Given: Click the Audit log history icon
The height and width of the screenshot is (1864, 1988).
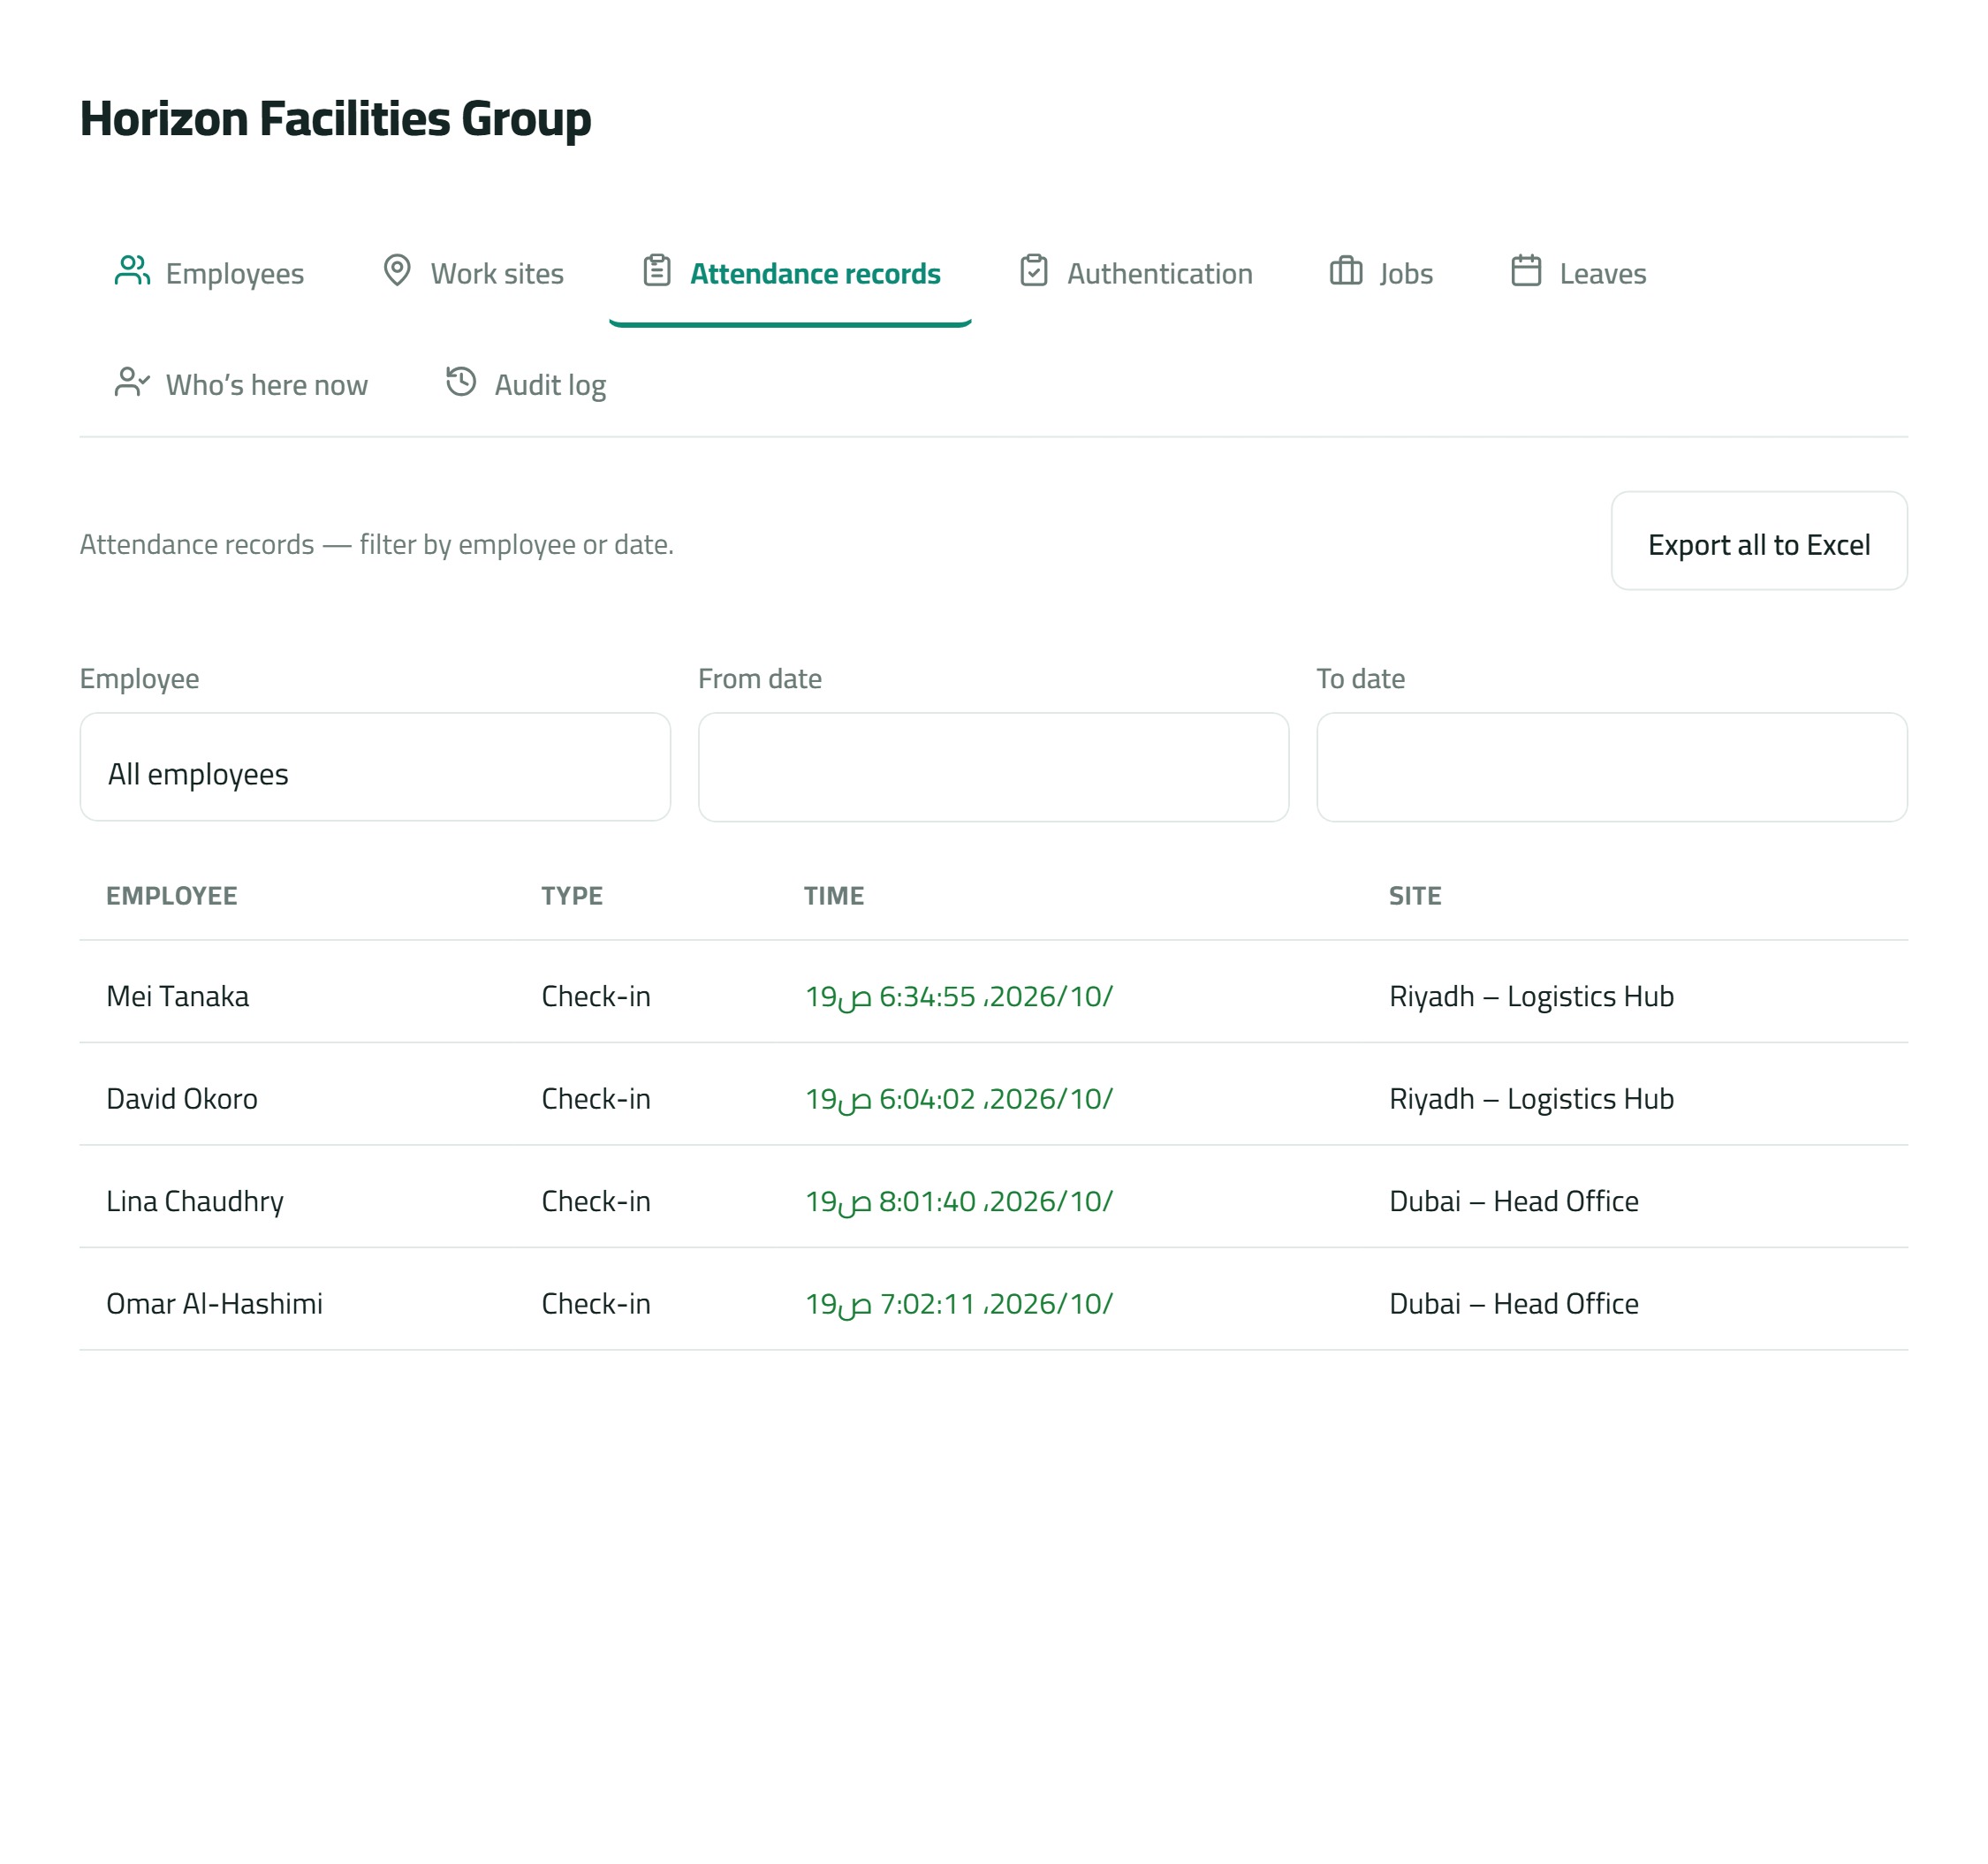Looking at the screenshot, I should pos(461,382).
